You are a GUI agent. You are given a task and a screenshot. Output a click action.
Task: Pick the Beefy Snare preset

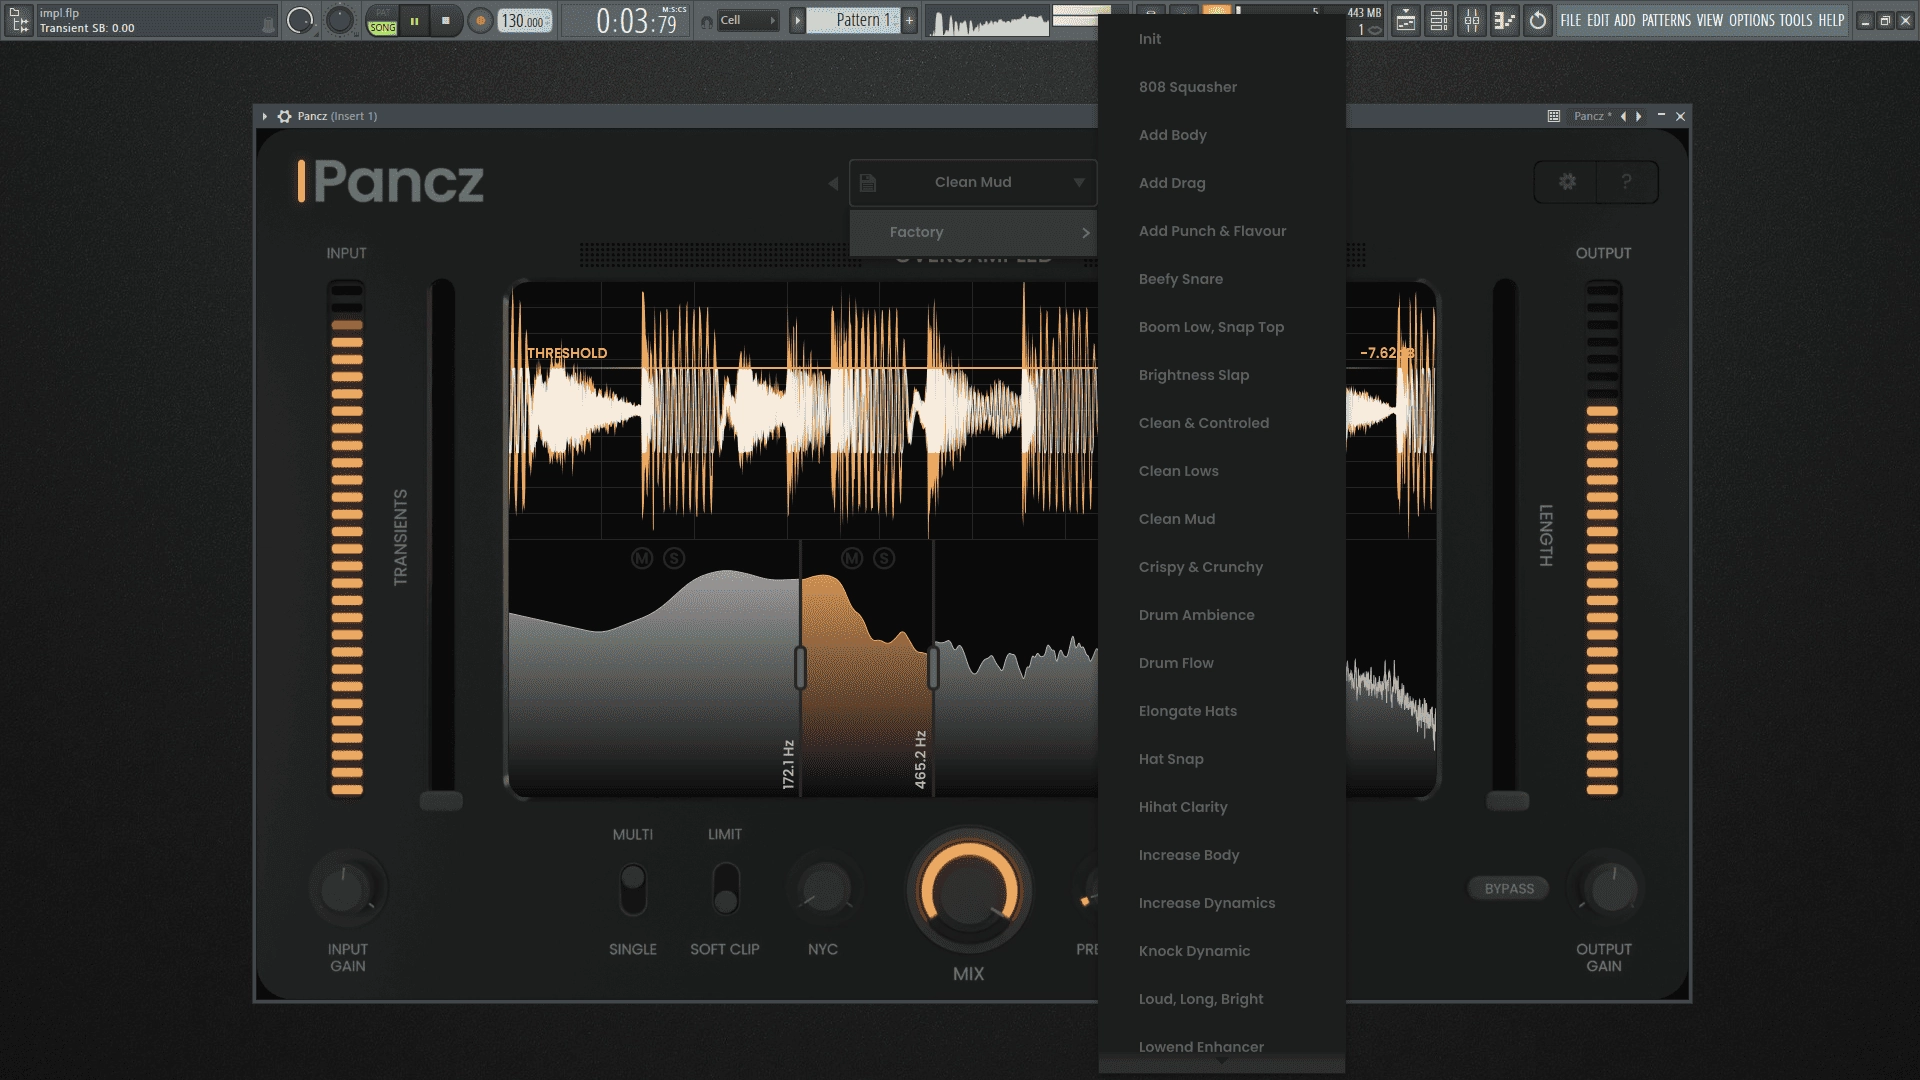pos(1221,279)
